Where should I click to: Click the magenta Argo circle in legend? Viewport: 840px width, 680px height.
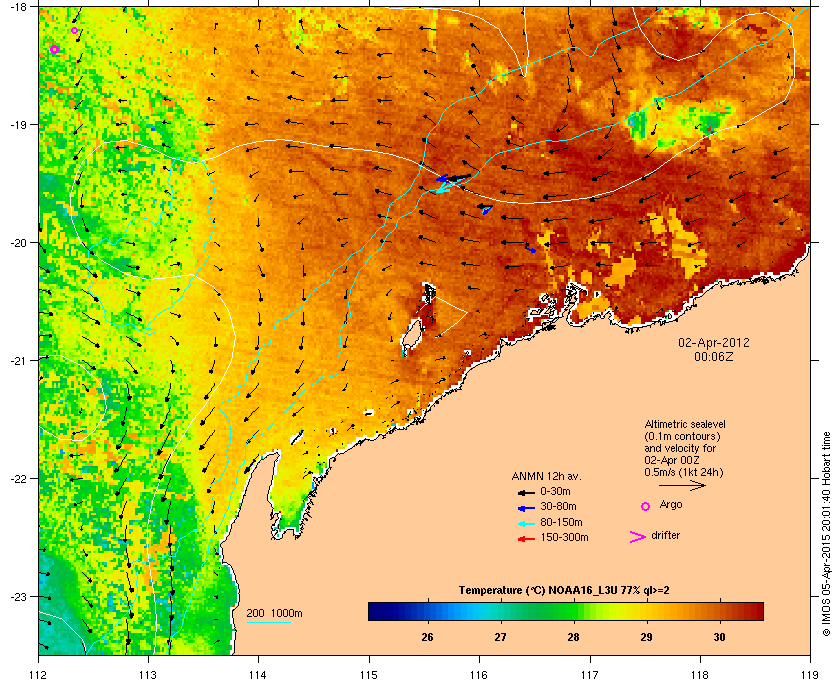coord(646,506)
